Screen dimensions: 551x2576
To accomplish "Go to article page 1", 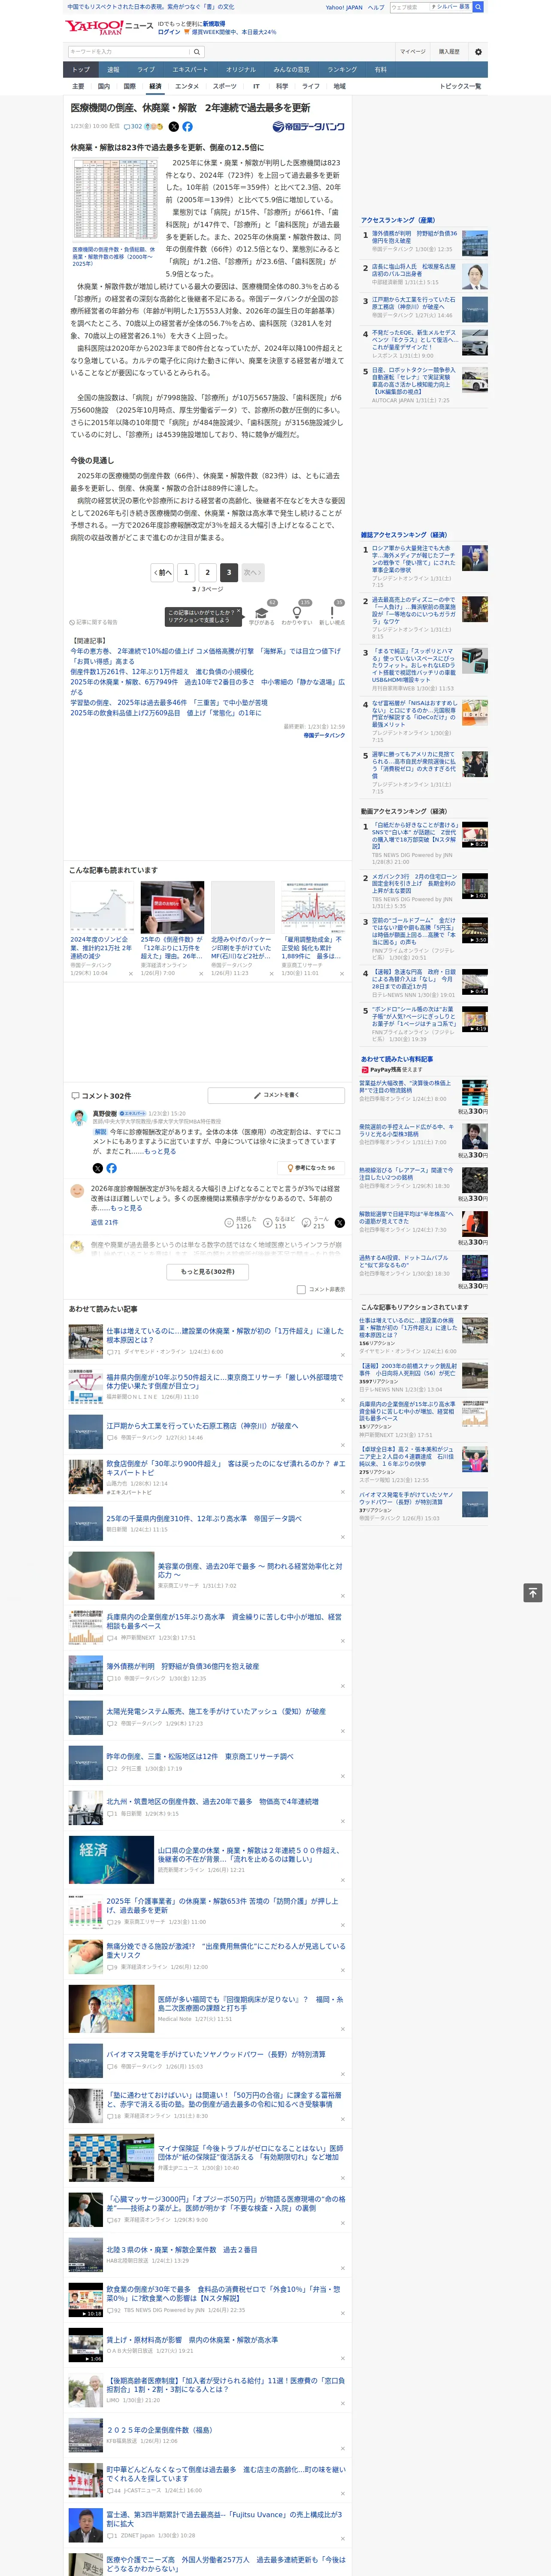I will [x=186, y=573].
